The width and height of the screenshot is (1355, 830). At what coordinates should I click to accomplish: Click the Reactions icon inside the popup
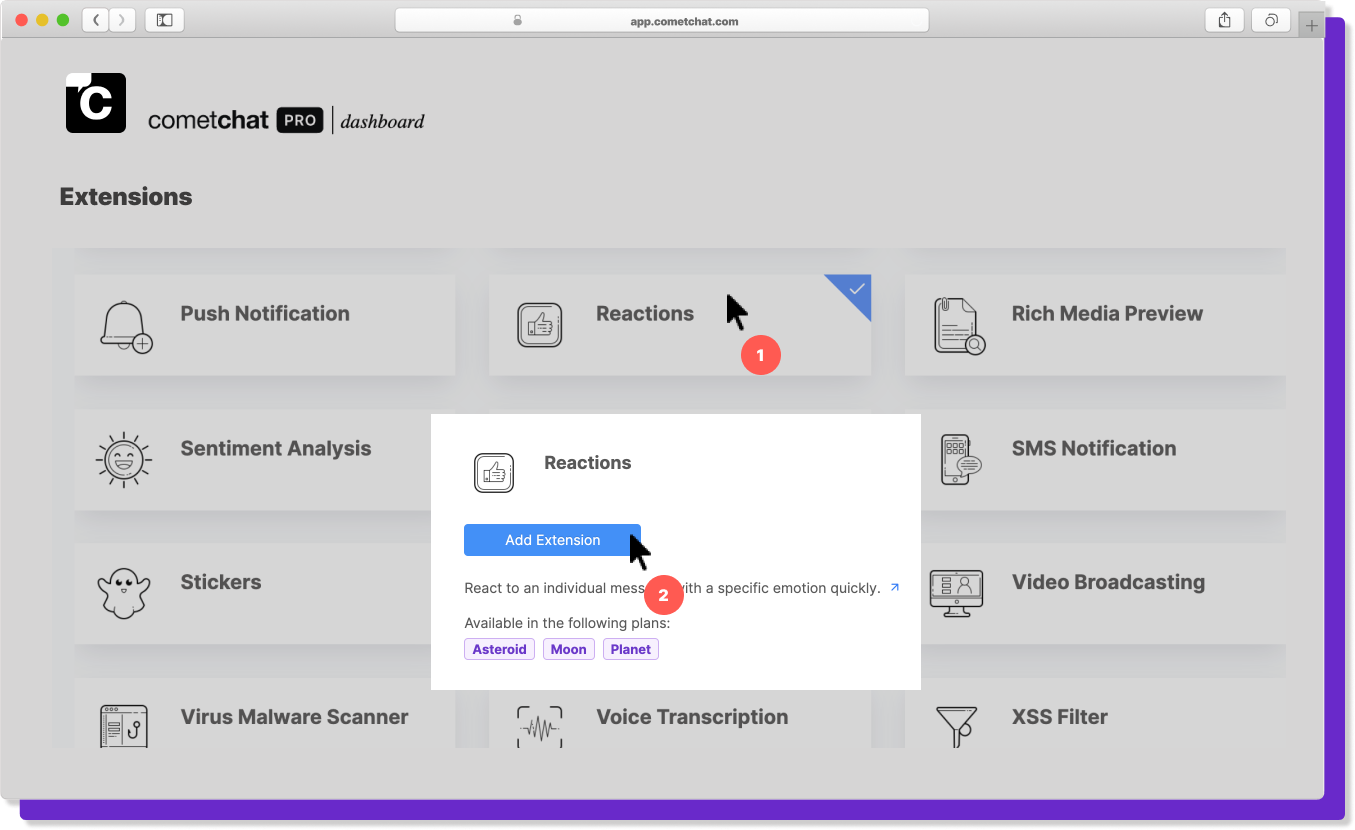[493, 473]
